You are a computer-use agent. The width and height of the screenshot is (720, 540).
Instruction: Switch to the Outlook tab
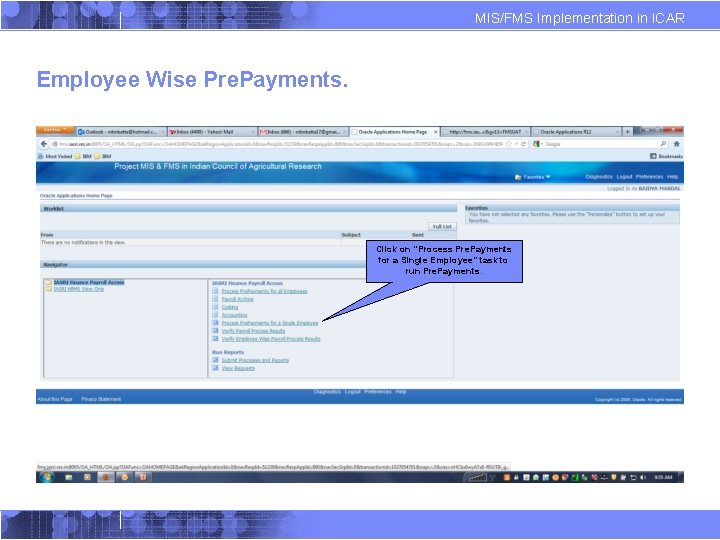[x=121, y=132]
